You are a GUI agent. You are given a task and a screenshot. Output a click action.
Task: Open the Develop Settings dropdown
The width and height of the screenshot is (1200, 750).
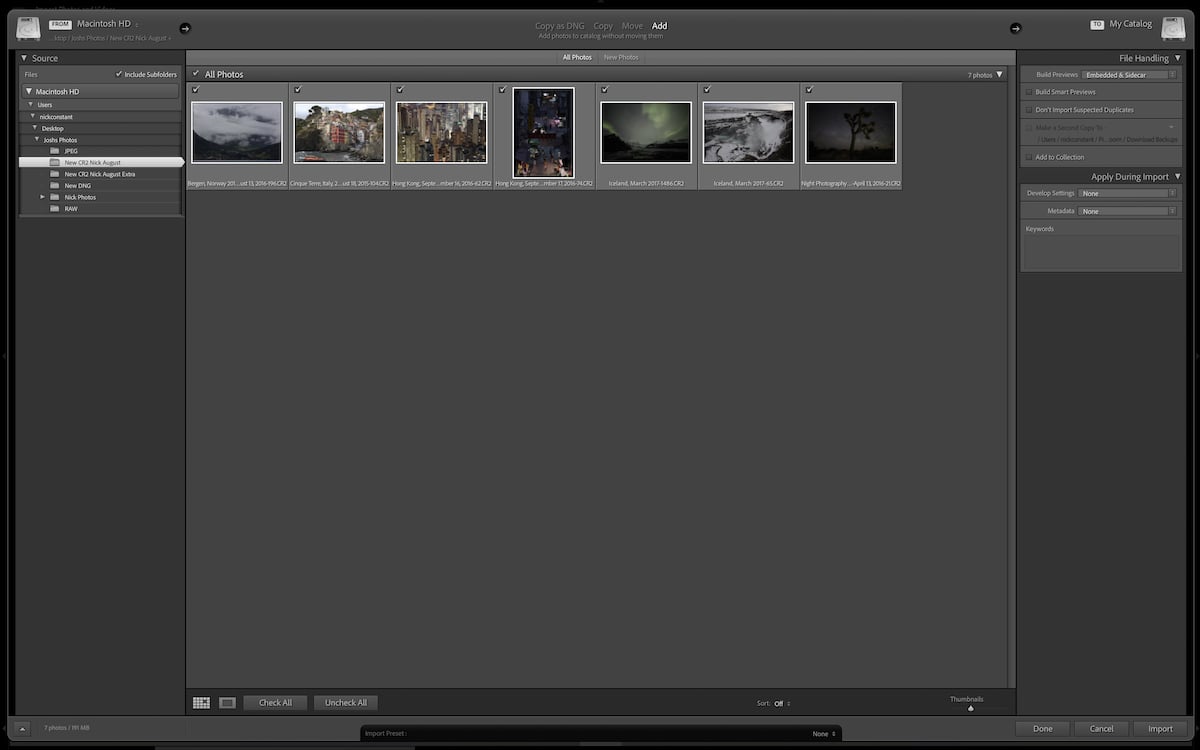click(x=1128, y=193)
